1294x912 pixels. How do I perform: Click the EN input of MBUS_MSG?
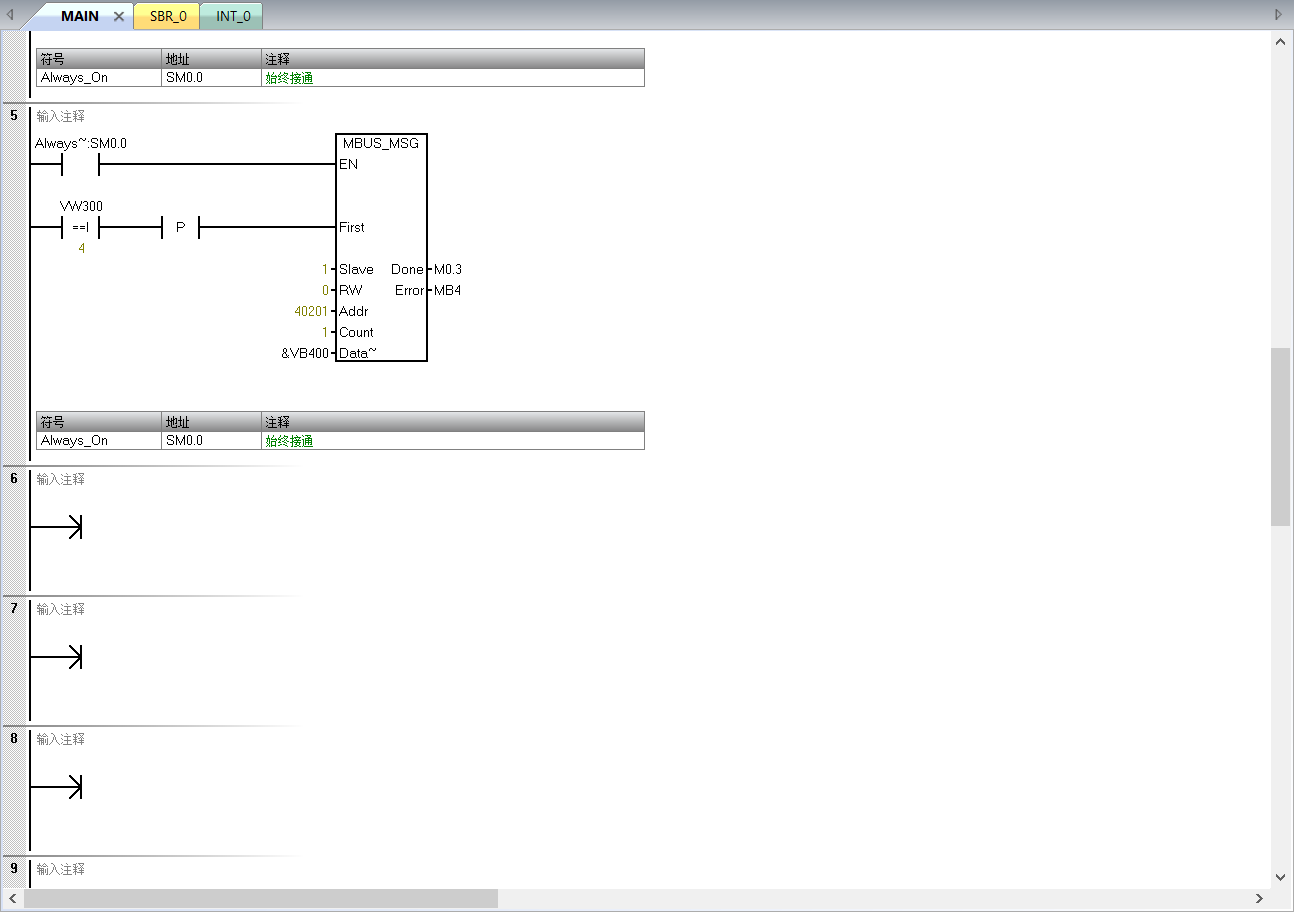[348, 164]
